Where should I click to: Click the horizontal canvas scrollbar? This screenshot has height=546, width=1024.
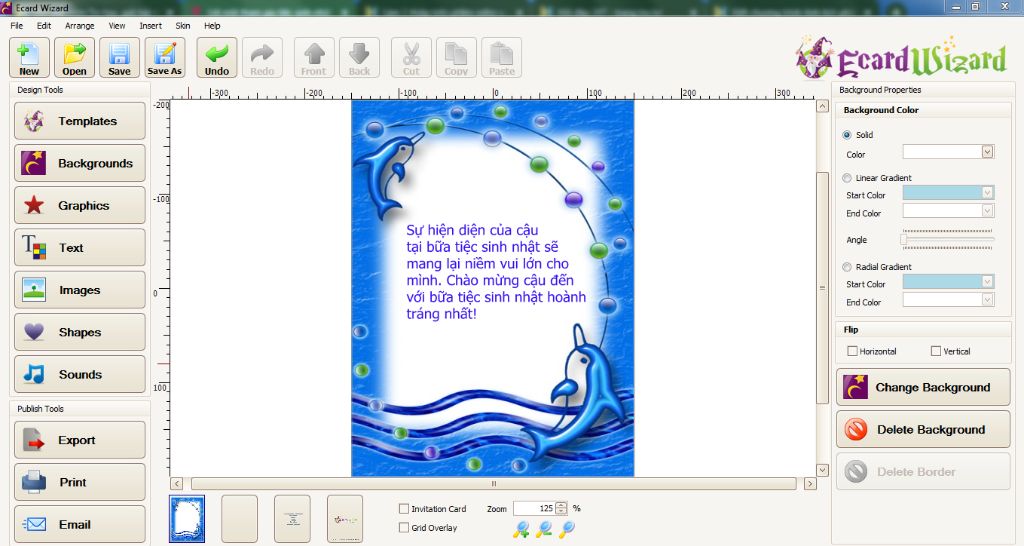[x=494, y=484]
